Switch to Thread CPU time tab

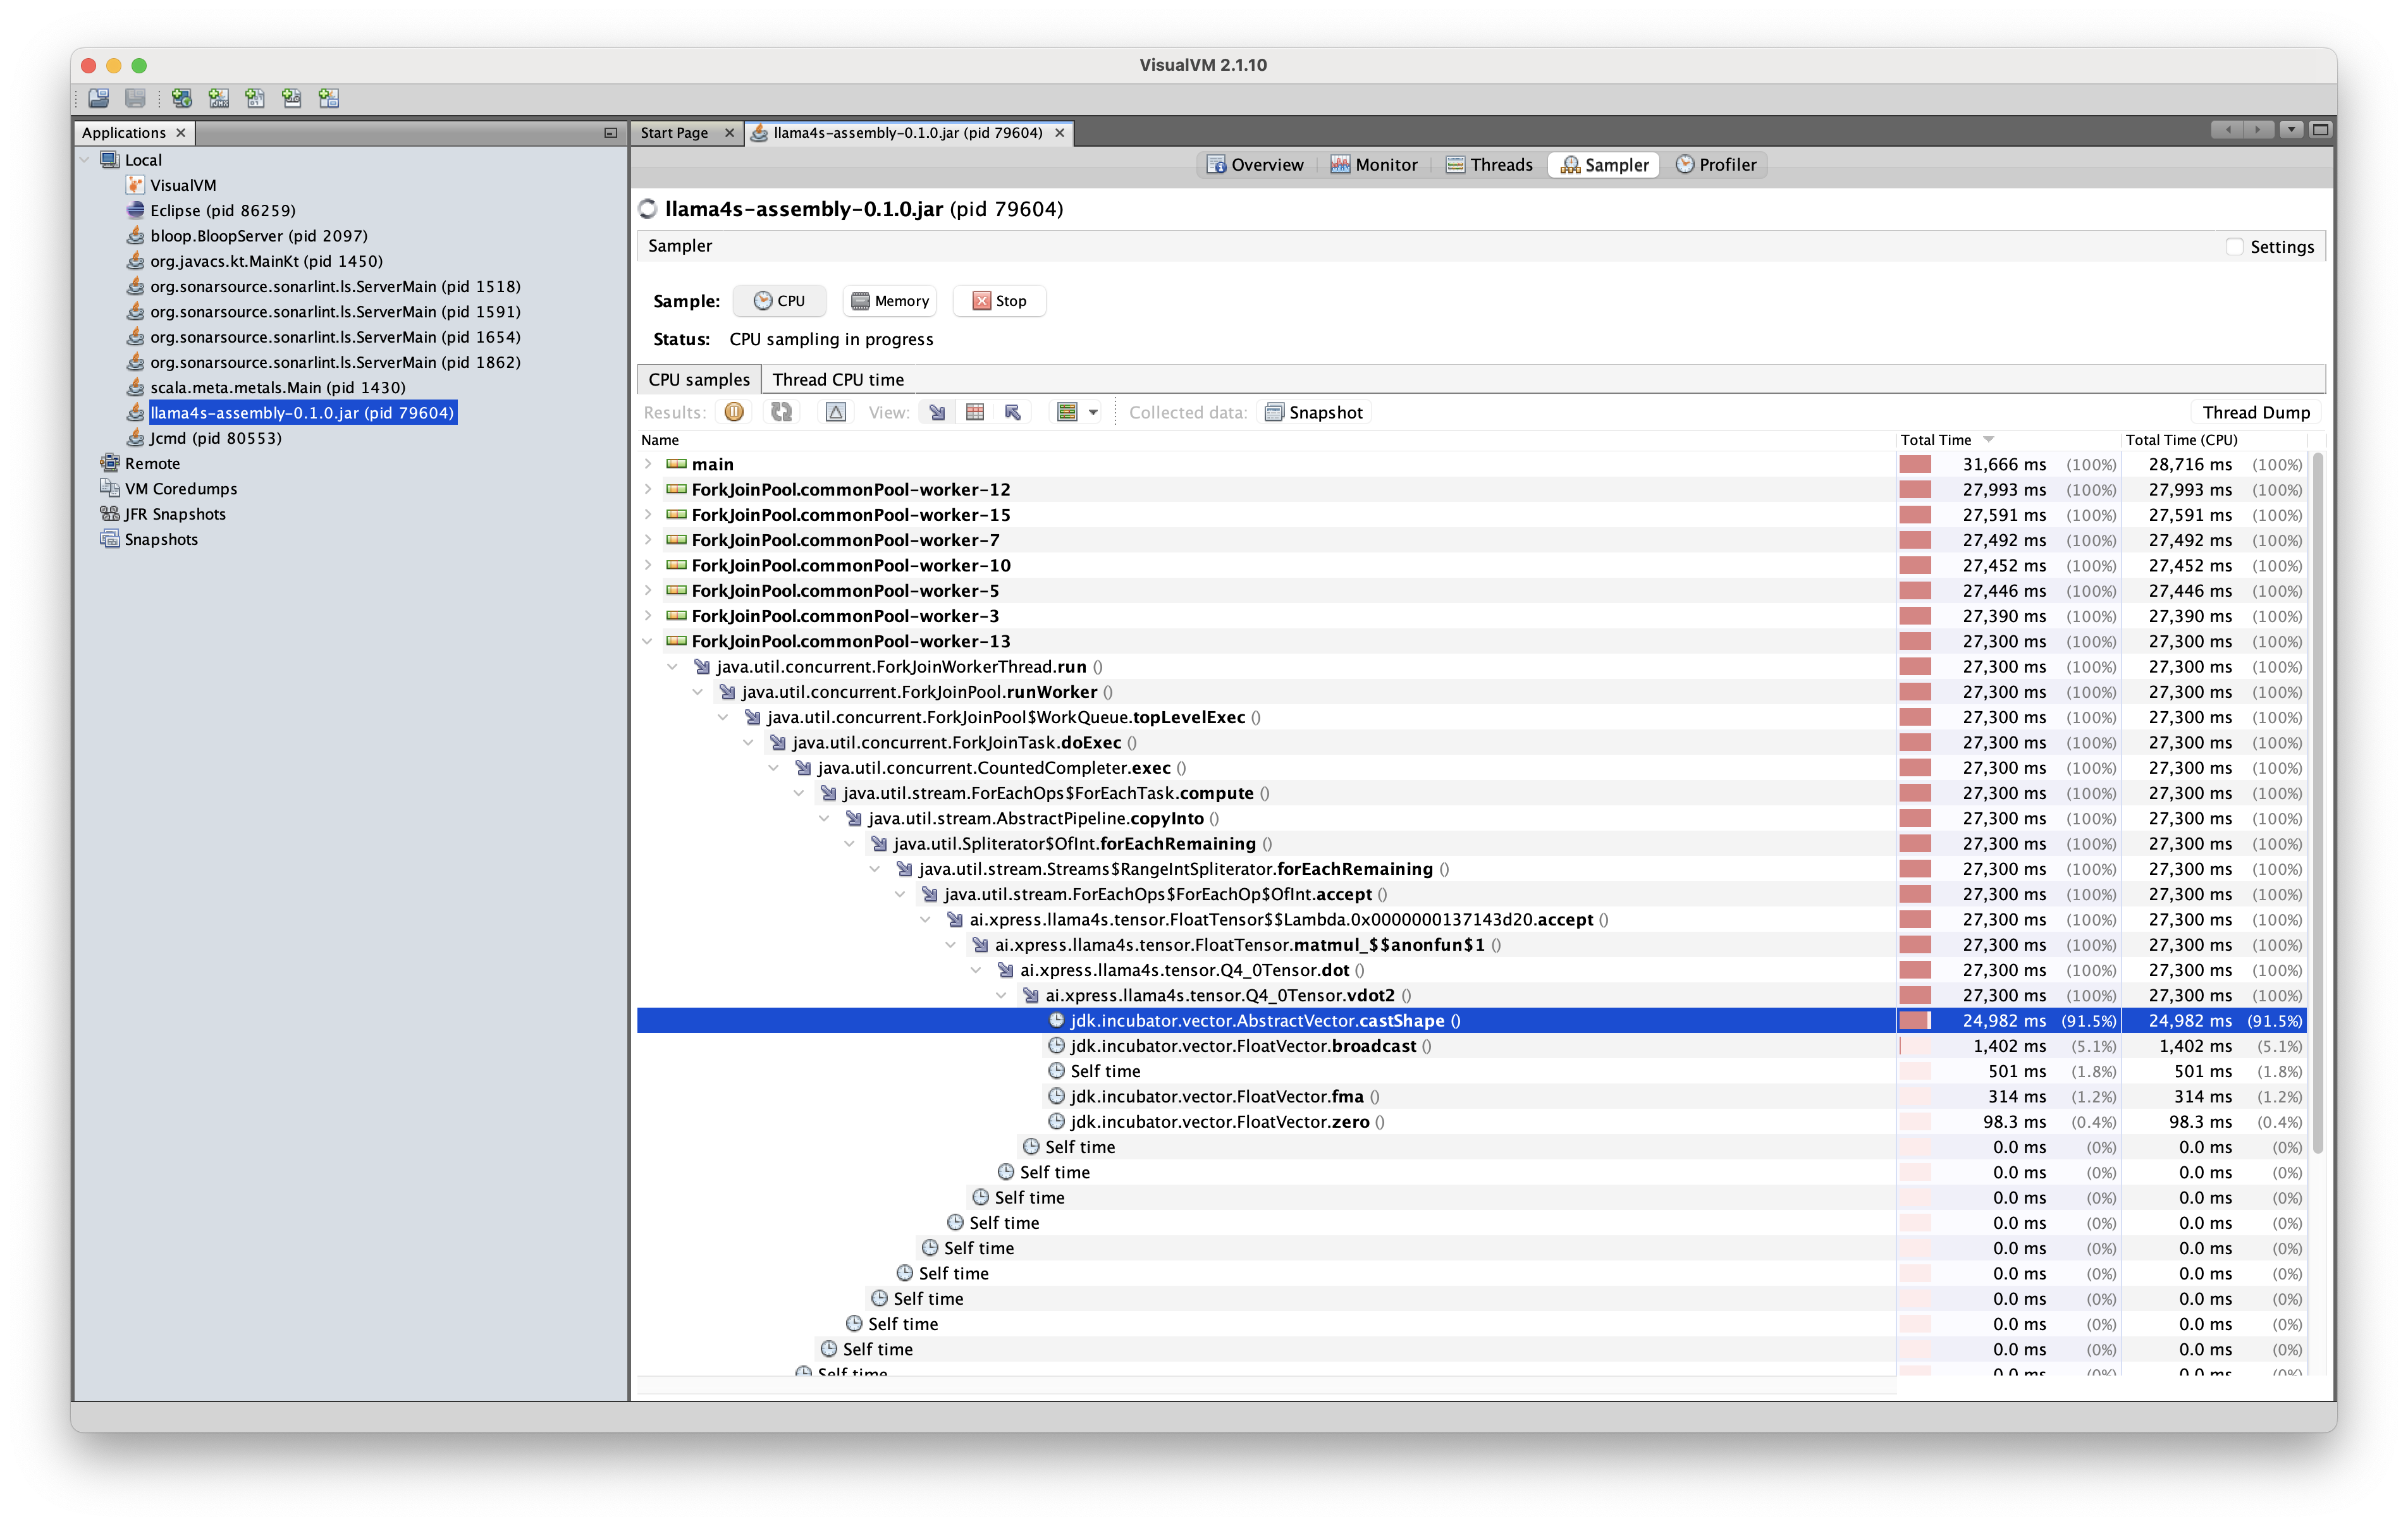[837, 379]
